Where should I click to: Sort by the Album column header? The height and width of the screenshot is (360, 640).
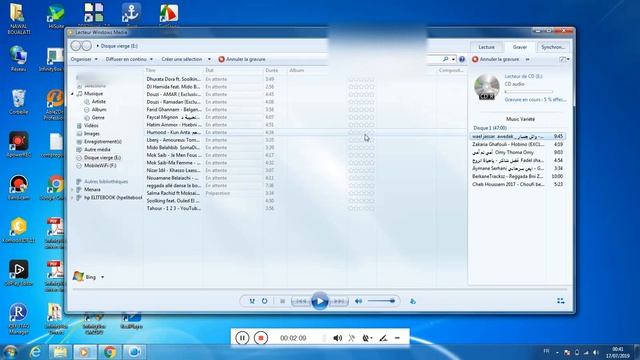(296, 70)
